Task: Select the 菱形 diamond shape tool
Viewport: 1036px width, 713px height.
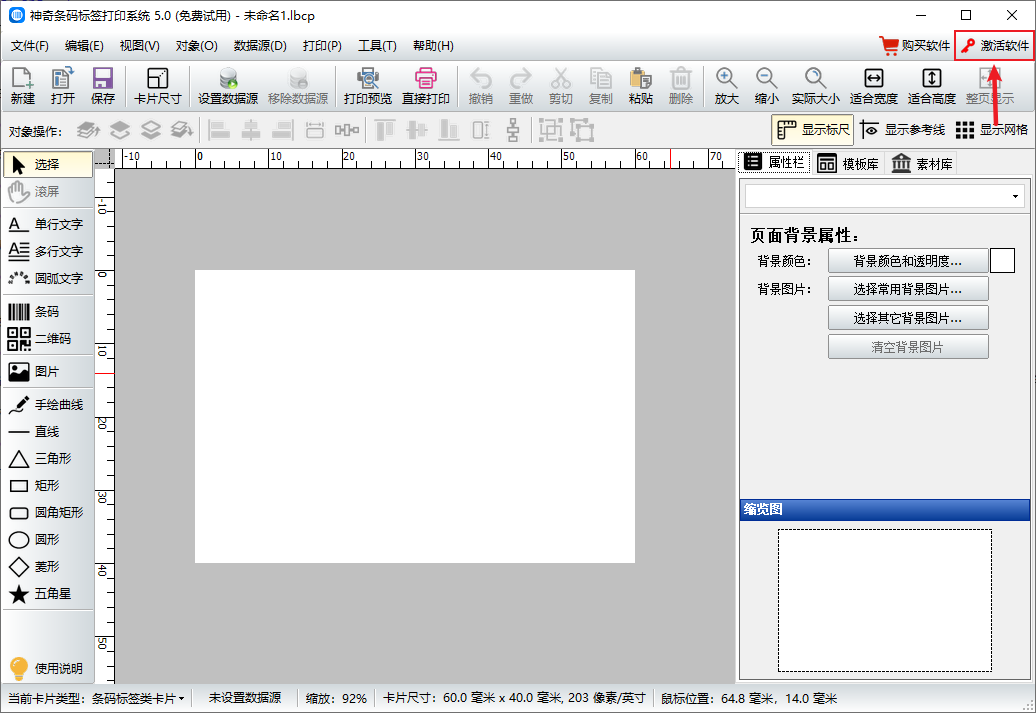Action: (x=48, y=566)
